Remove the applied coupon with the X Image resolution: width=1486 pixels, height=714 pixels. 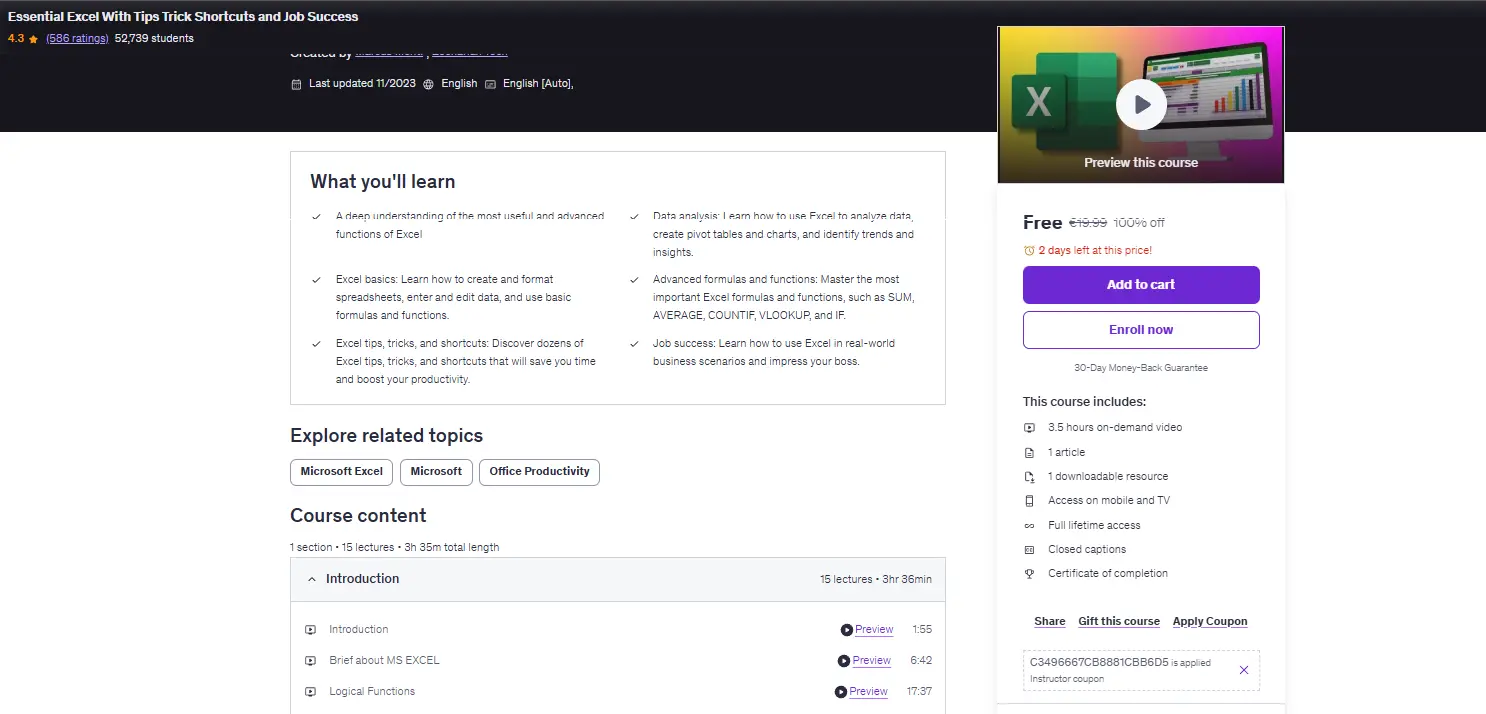point(1244,670)
